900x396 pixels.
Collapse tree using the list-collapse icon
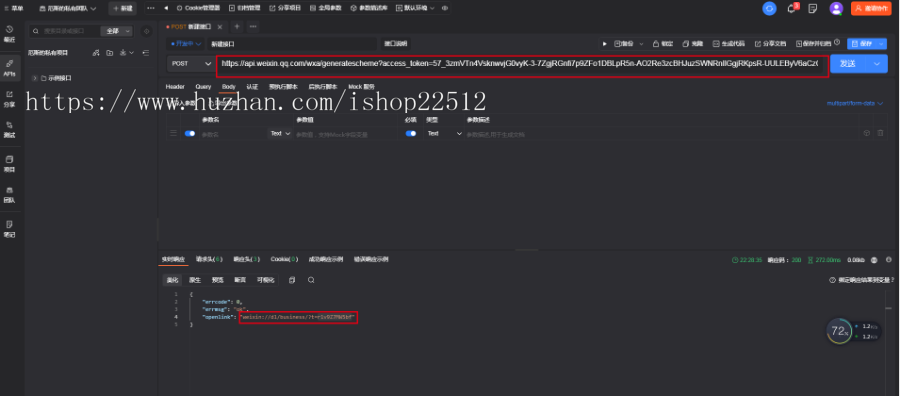145,53
